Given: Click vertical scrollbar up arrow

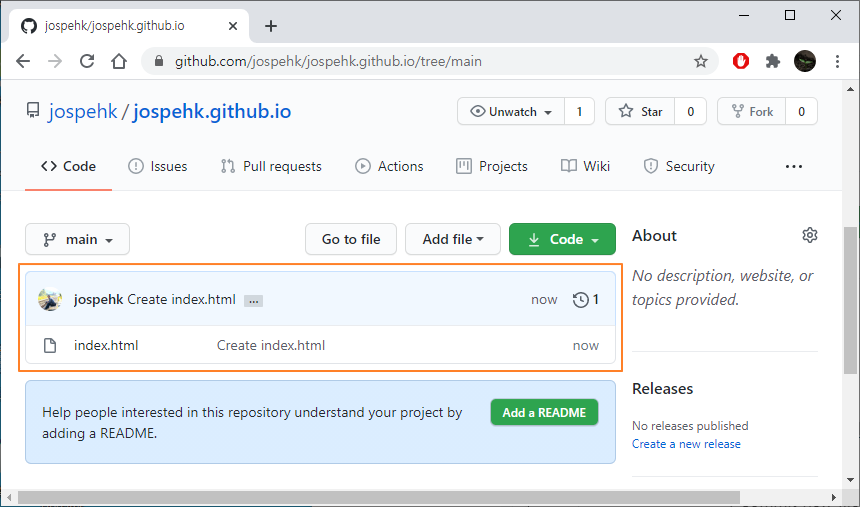Looking at the screenshot, I should pos(850,89).
